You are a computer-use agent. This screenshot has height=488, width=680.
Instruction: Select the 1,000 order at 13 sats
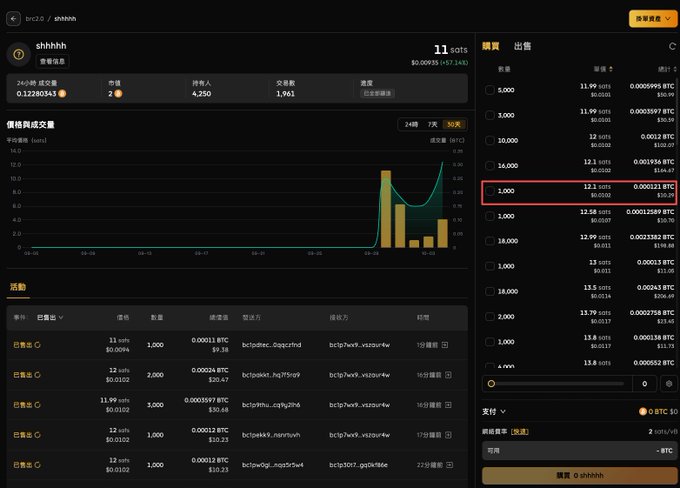point(490,266)
